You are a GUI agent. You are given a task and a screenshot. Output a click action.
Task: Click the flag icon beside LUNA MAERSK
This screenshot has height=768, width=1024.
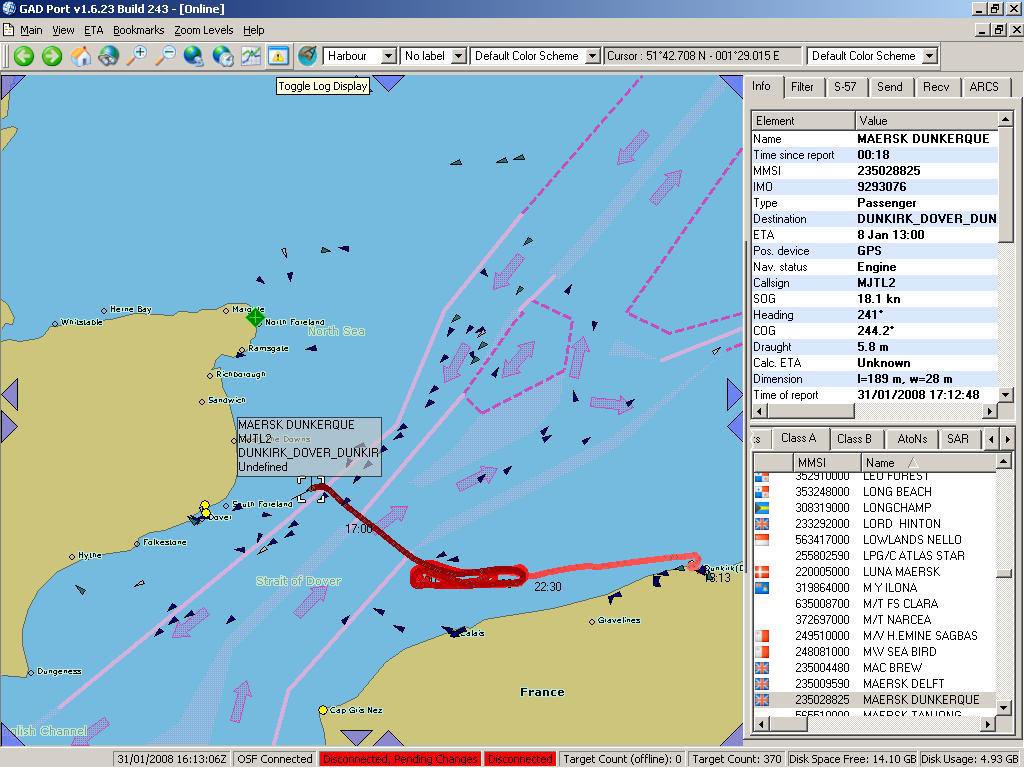(761, 572)
